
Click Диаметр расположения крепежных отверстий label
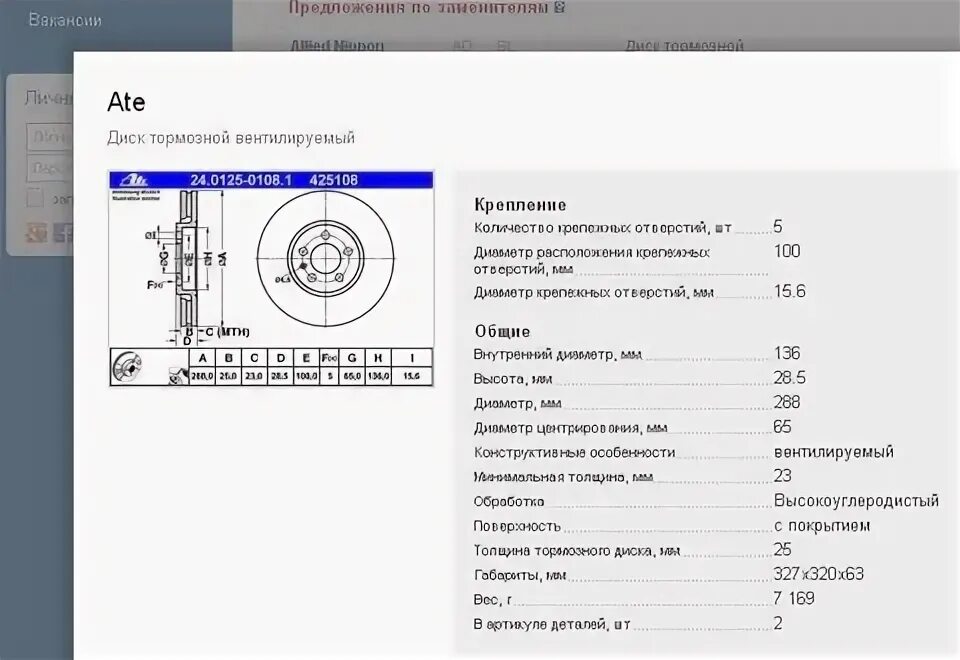coord(592,261)
